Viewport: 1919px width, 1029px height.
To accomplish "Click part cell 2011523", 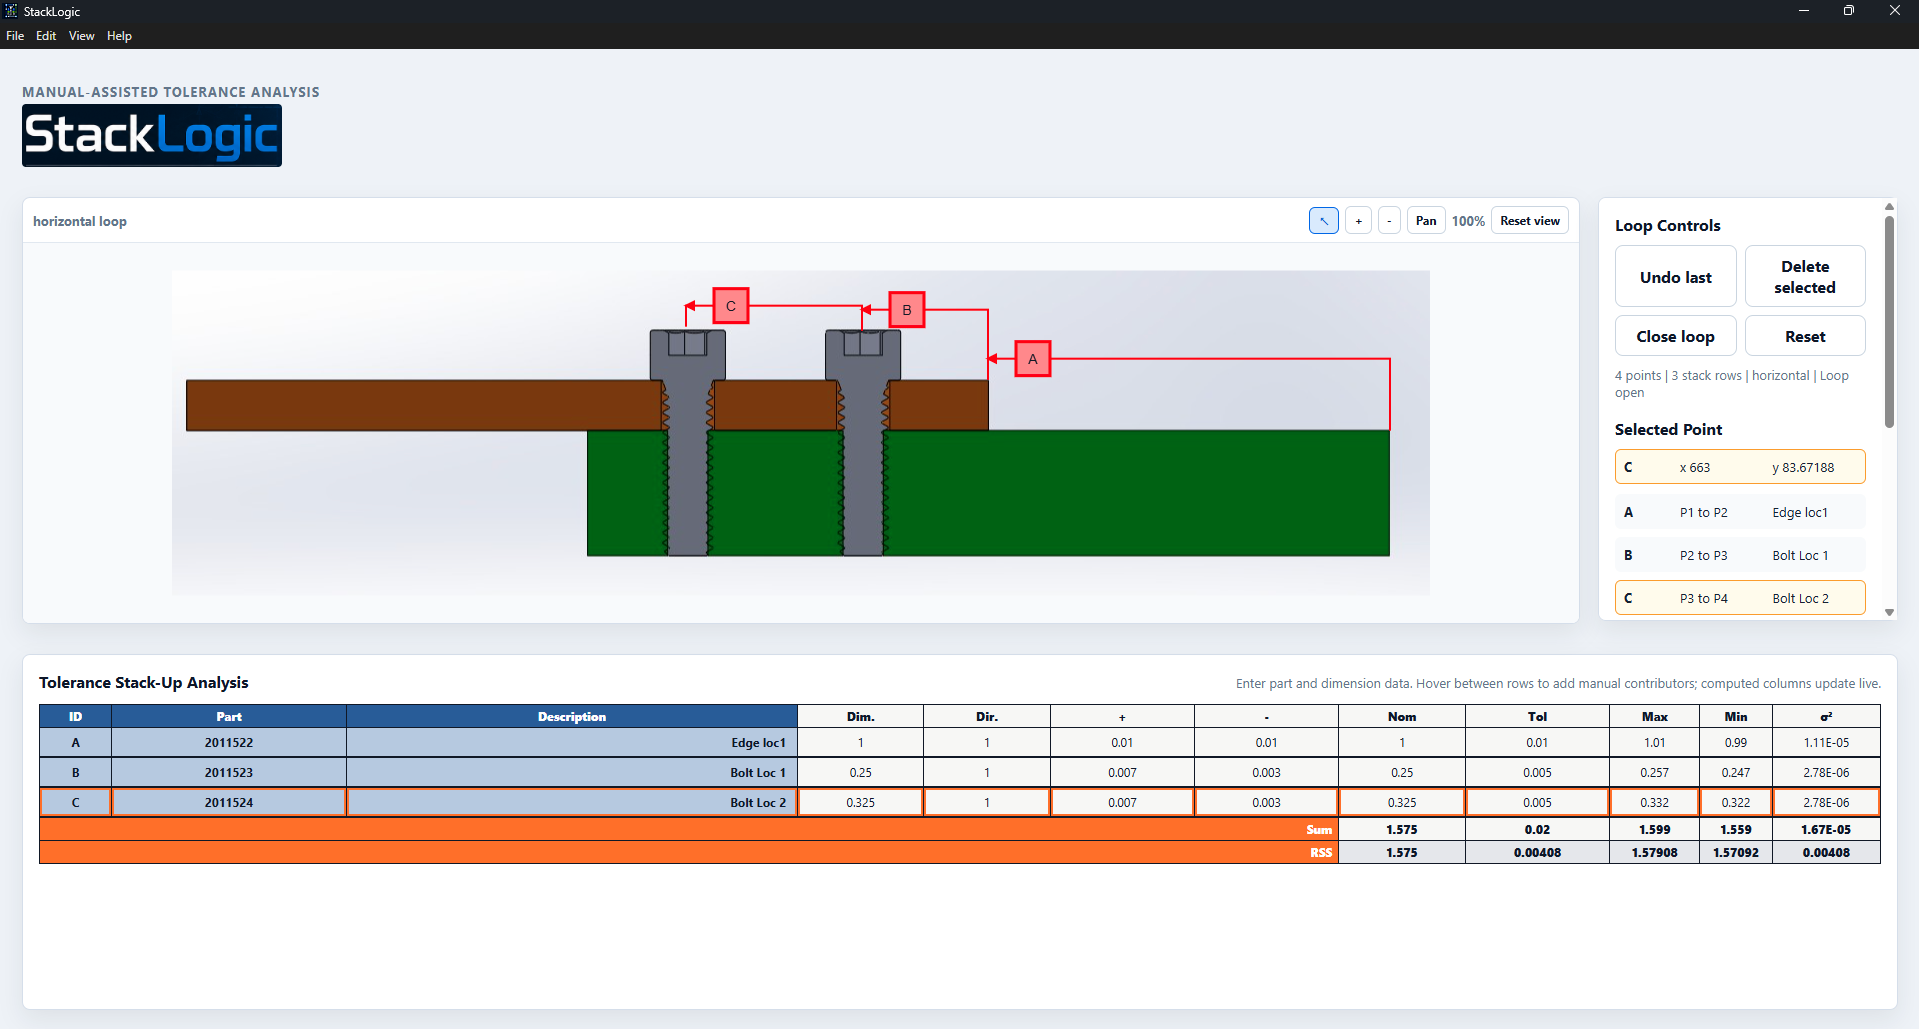I will click(229, 773).
